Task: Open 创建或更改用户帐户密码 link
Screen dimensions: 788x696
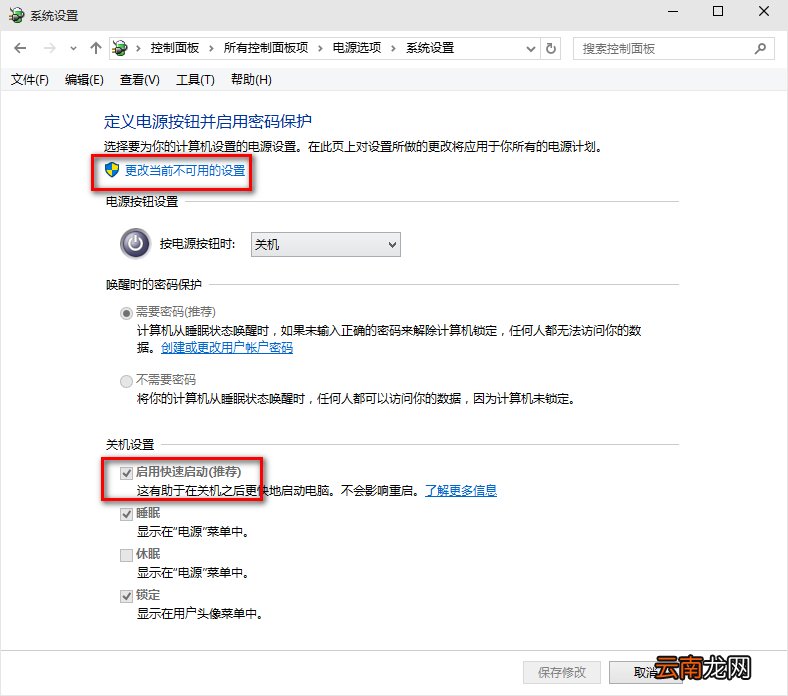Action: pyautogui.click(x=227, y=347)
